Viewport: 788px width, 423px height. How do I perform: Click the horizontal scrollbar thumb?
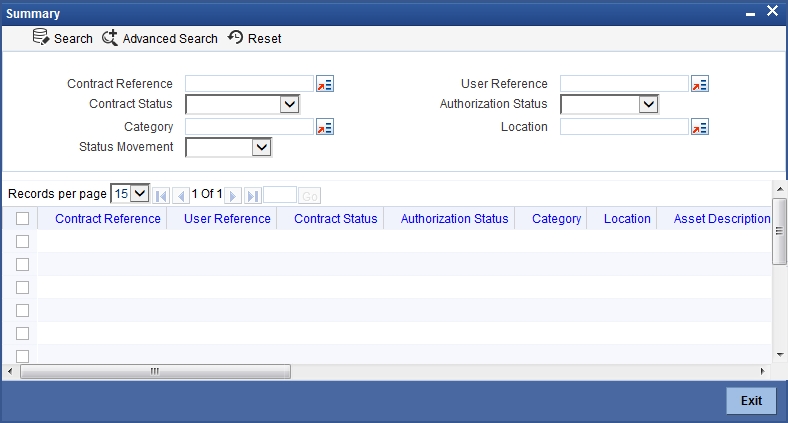tap(155, 371)
